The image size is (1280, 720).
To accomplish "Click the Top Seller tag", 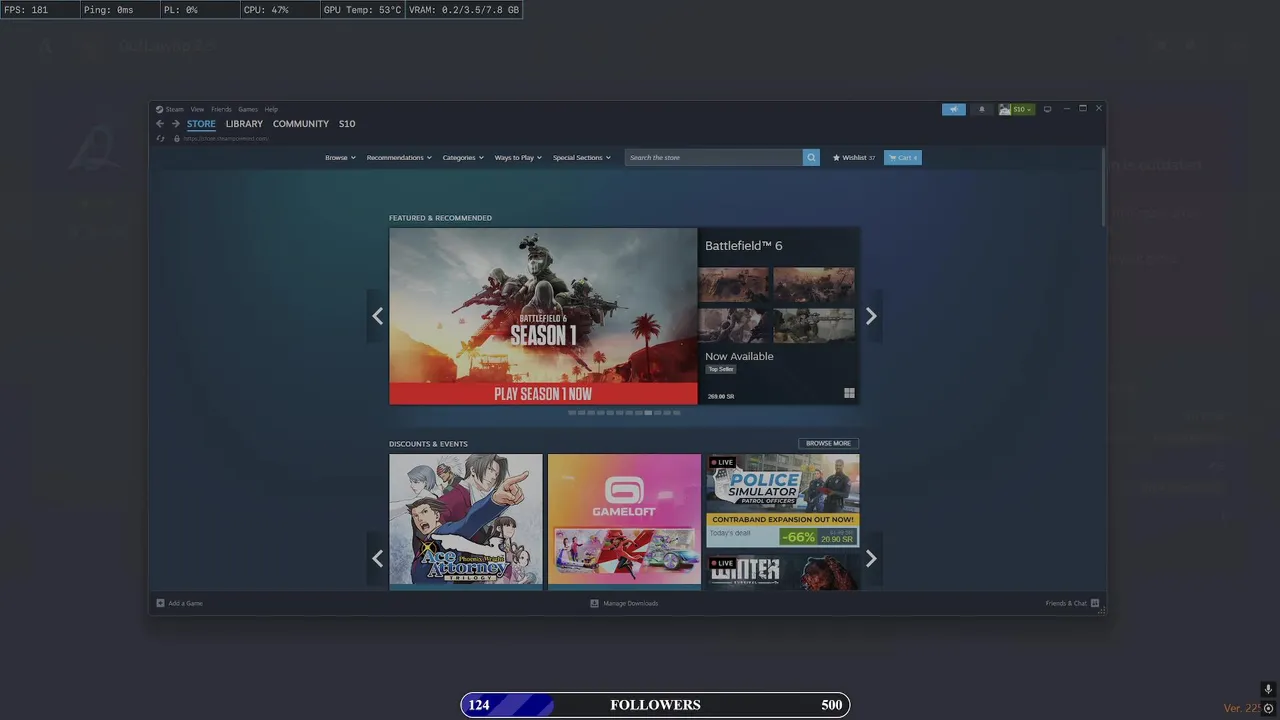I will click(x=721, y=369).
